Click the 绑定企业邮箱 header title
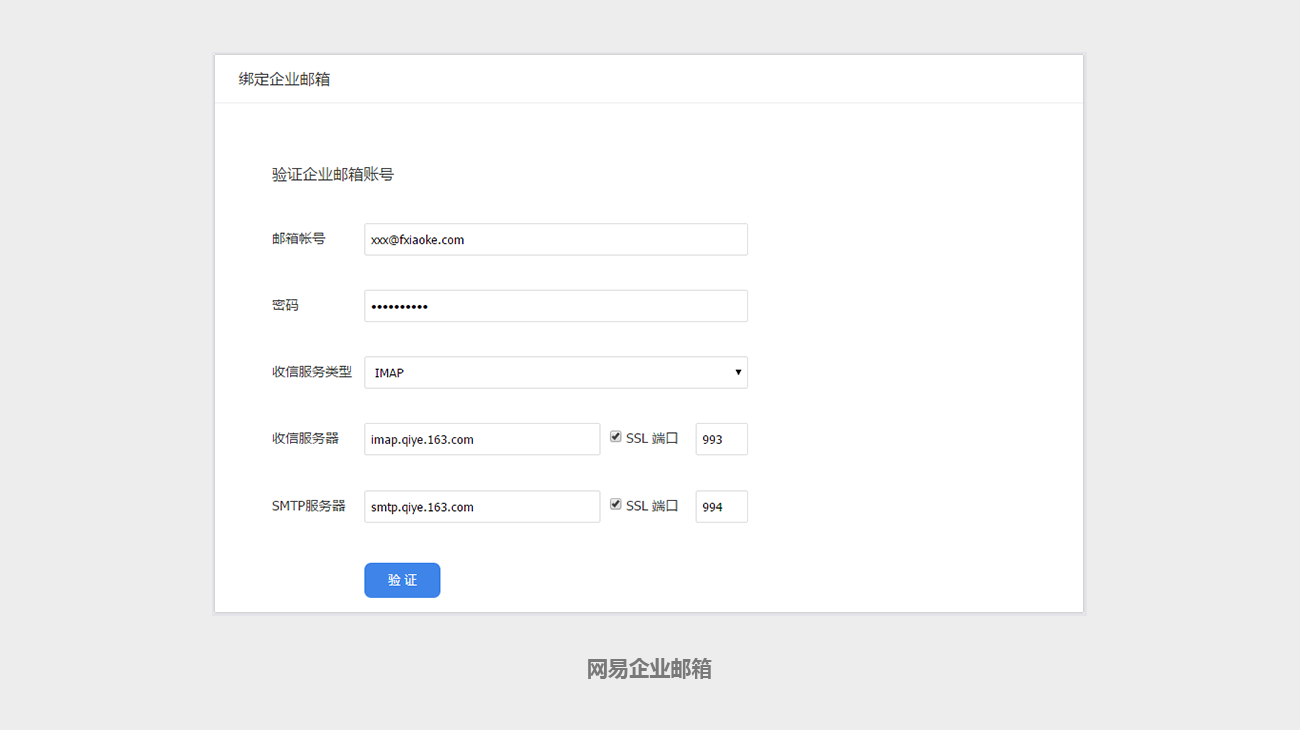The height and width of the screenshot is (730, 1300). [284, 79]
